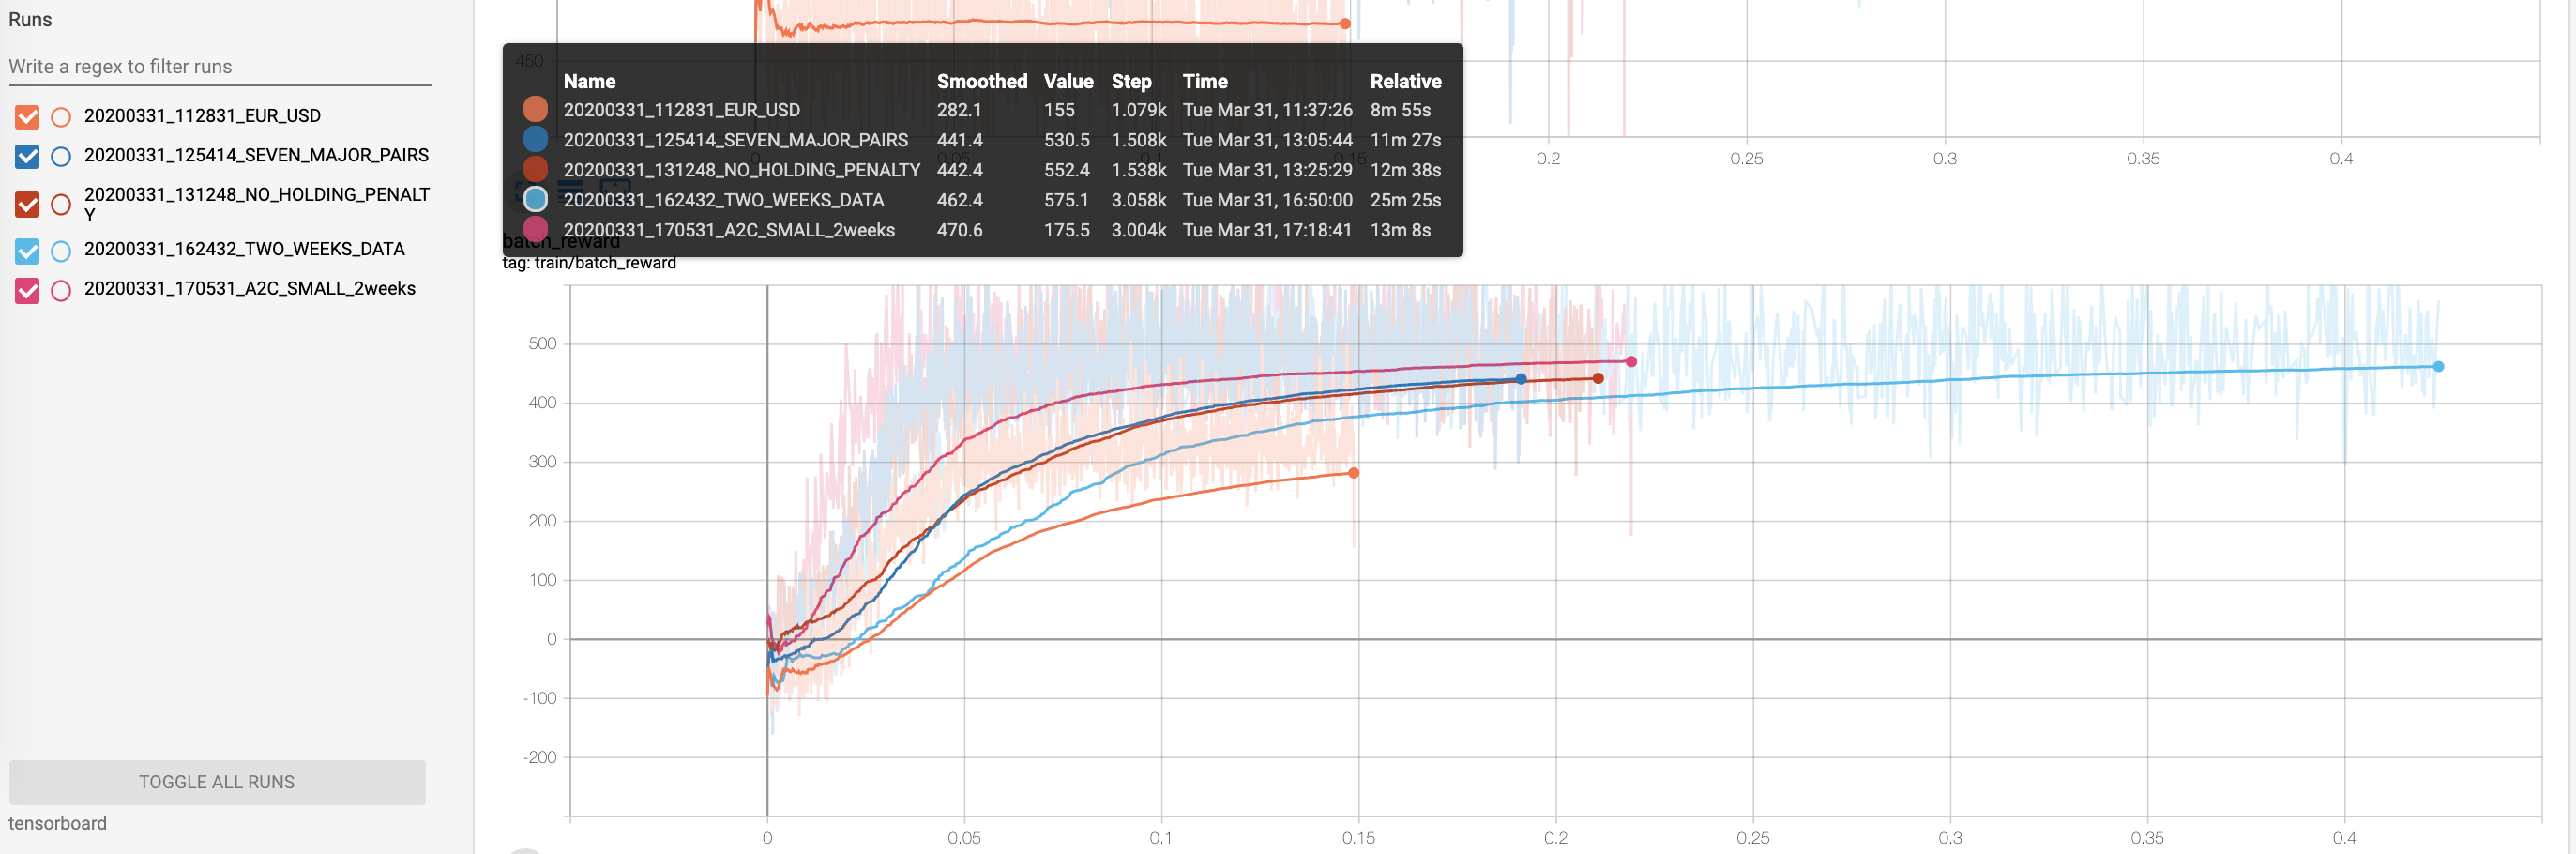Click the Name column header in the tooltip
Screen dimensions: 2576x854
pos(589,82)
